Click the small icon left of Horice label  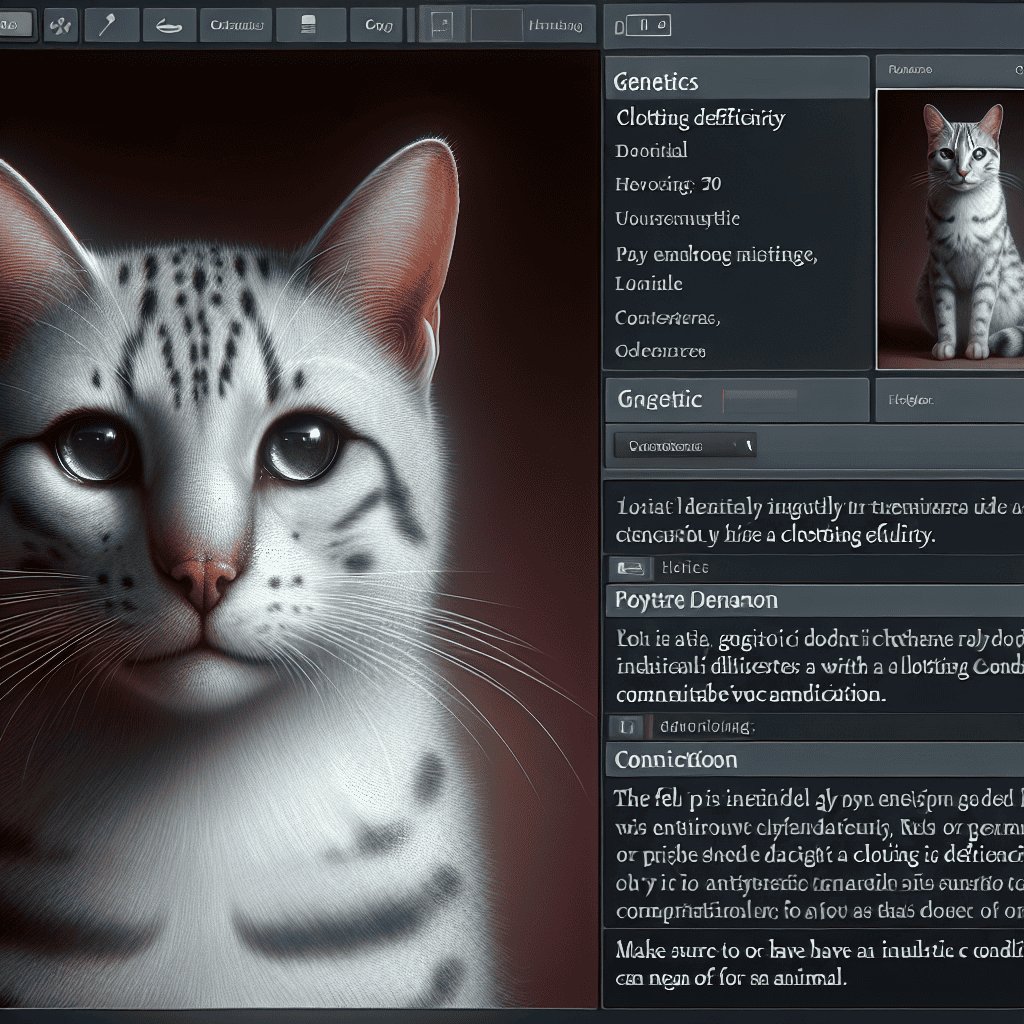pyautogui.click(x=630, y=568)
